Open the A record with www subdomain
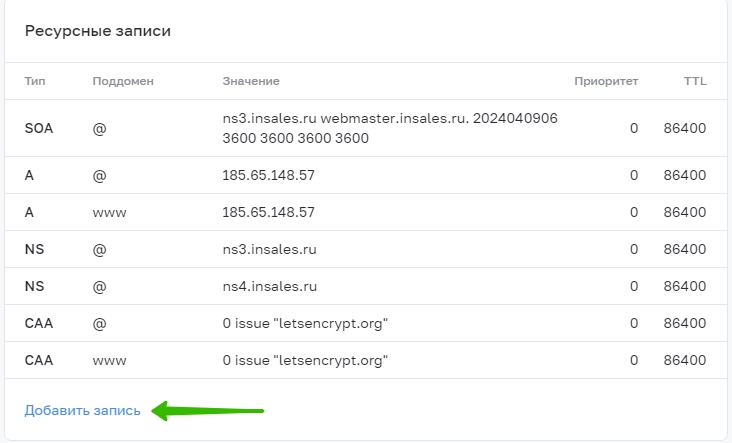Screen dimensions: 732x443 coord(366,212)
